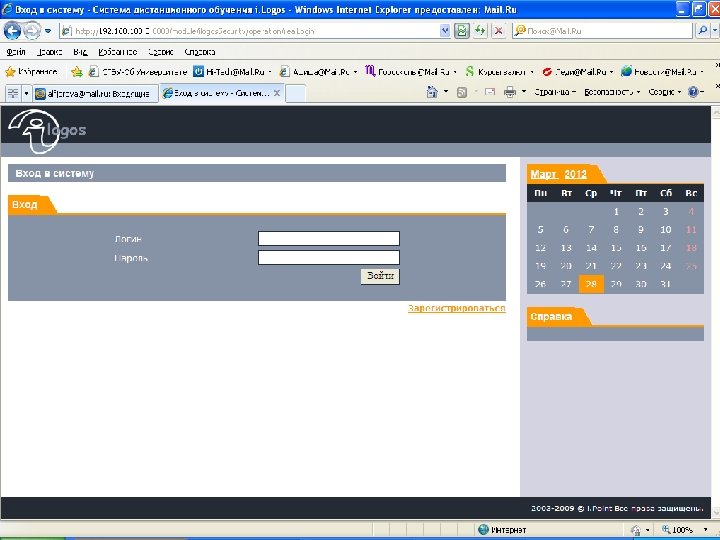Click the Home page icon
The image size is (720, 540).
point(432,92)
